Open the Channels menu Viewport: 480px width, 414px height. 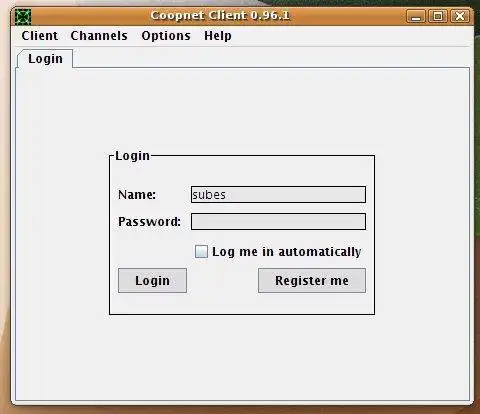pyautogui.click(x=99, y=36)
